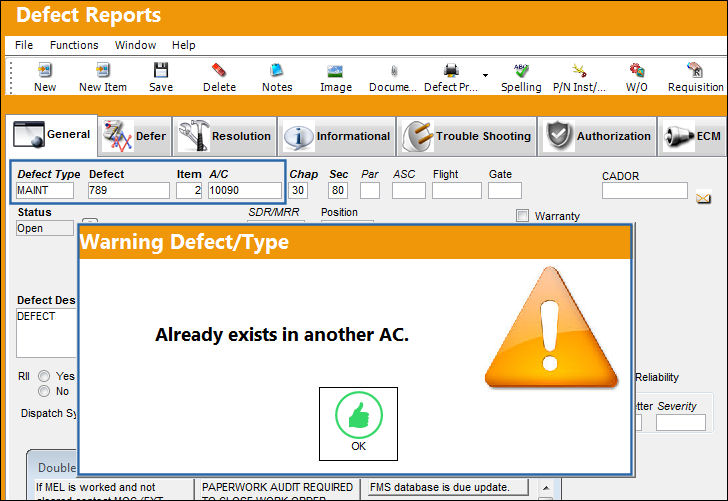Click the New toolbar icon
Screen dimensions: 728x501
click(45, 71)
